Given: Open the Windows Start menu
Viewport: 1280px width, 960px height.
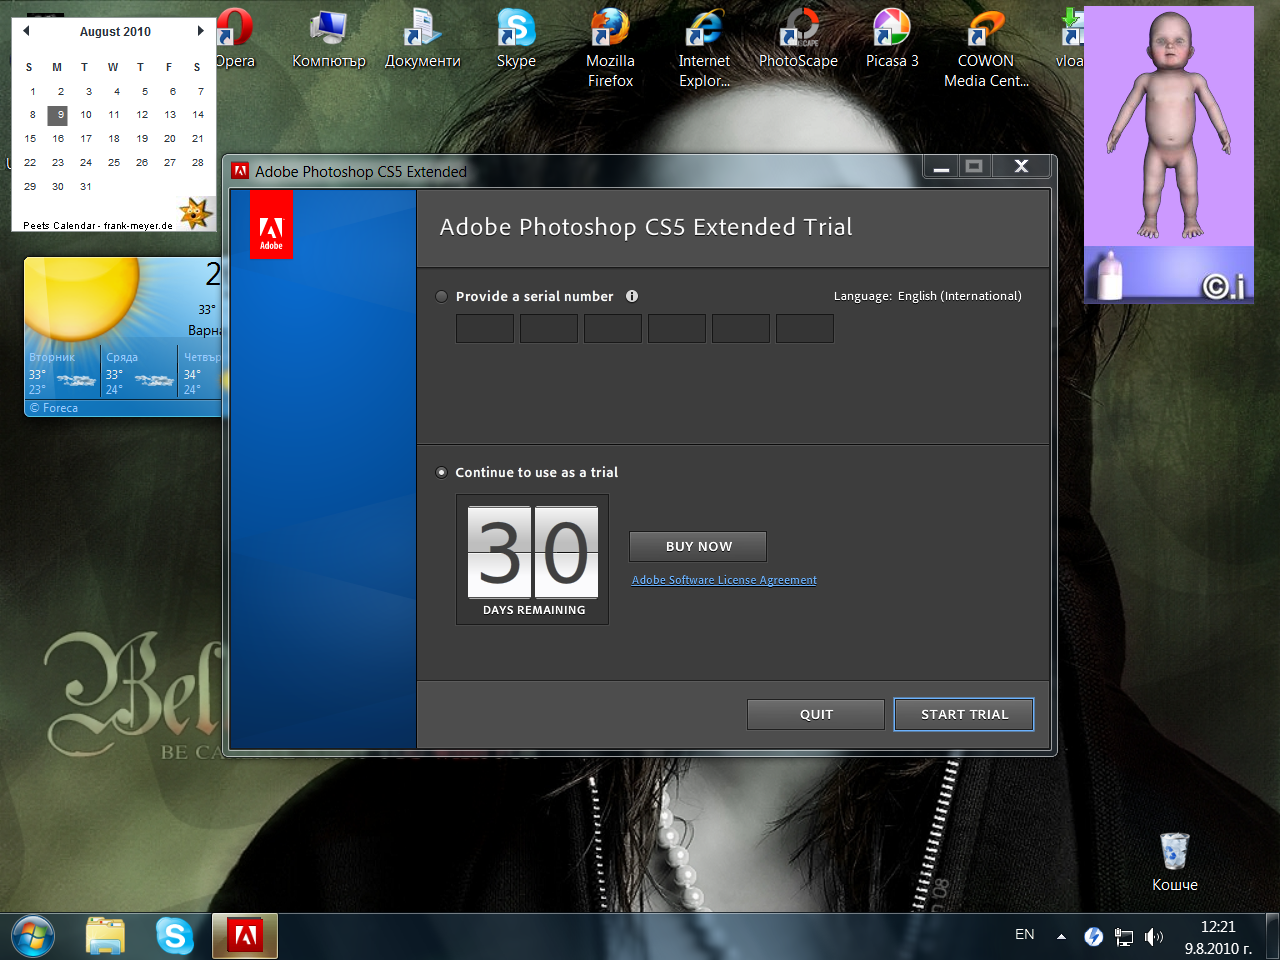Looking at the screenshot, I should click(33, 937).
